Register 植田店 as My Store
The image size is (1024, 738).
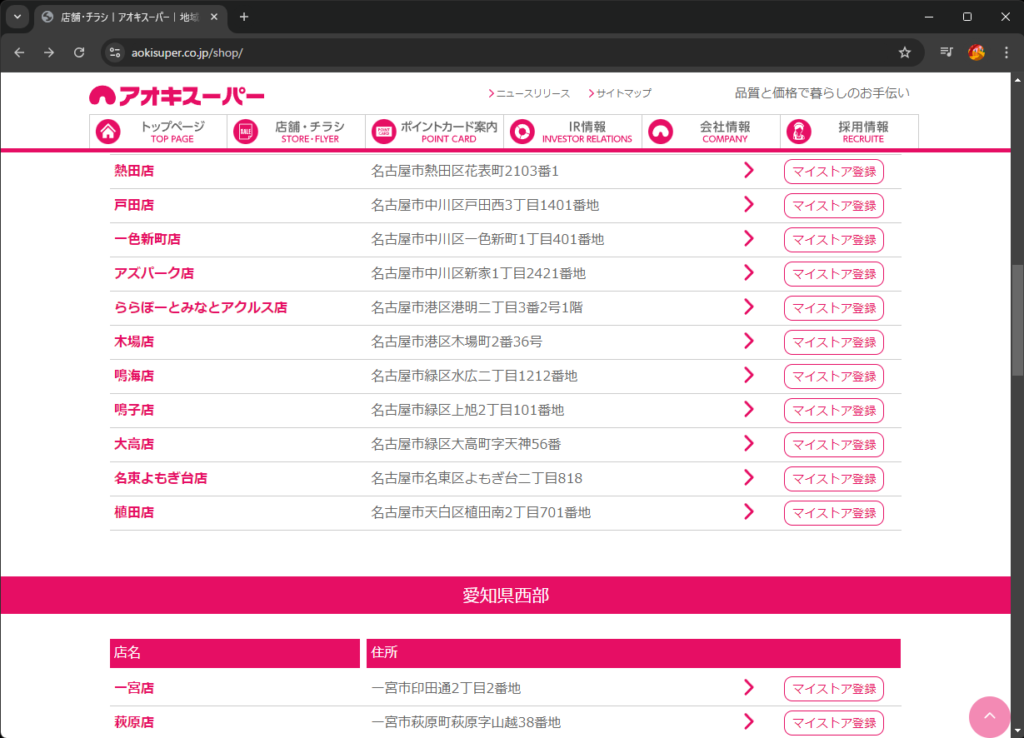pos(834,513)
